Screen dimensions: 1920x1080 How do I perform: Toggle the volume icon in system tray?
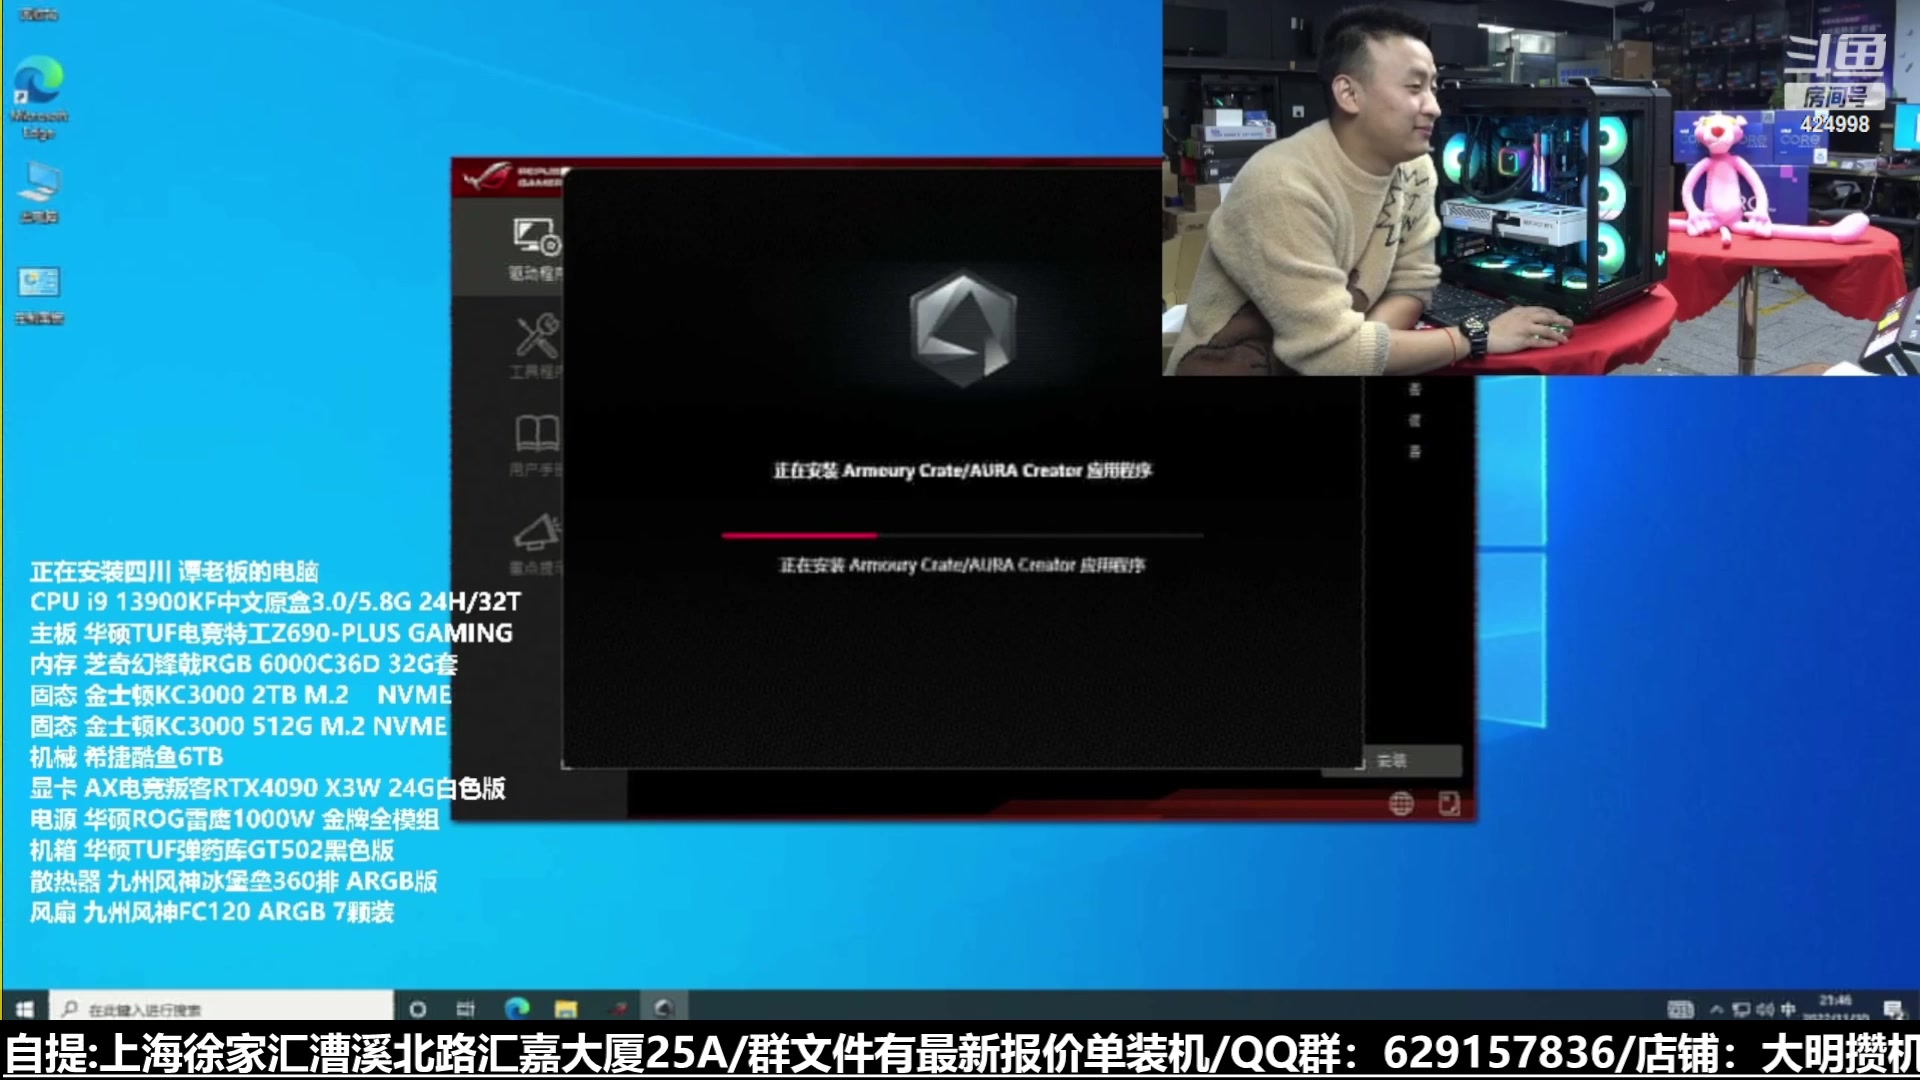coord(1765,1009)
